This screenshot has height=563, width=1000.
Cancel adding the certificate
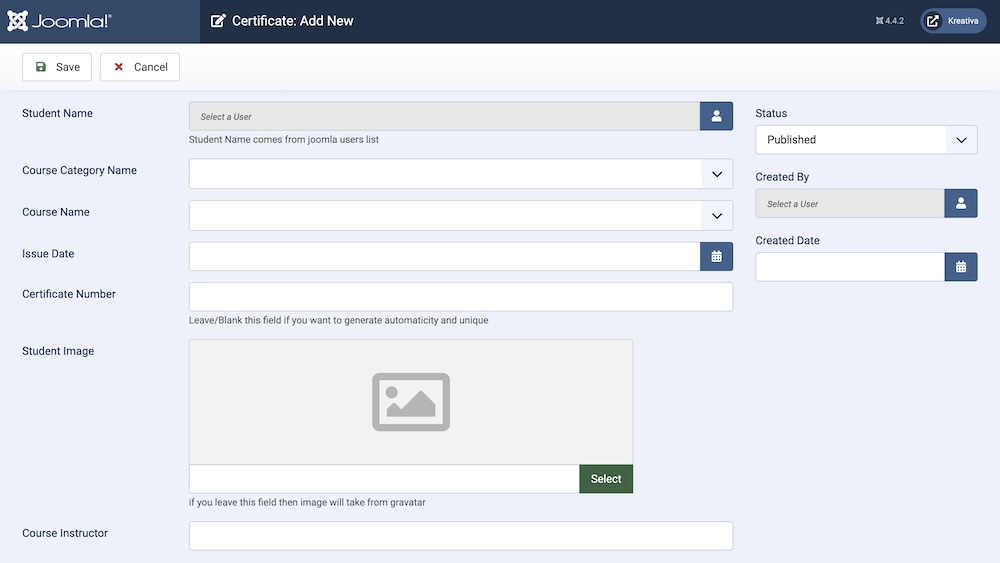[140, 67]
